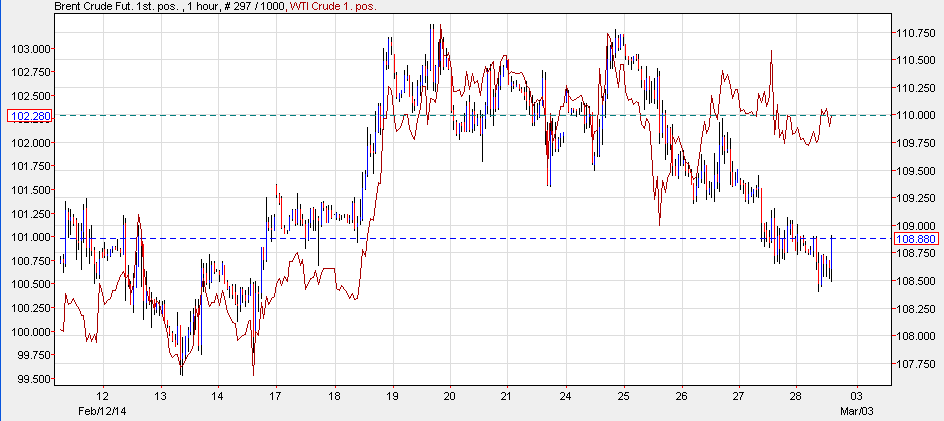Click the Feb/12/14 date label

click(101, 409)
